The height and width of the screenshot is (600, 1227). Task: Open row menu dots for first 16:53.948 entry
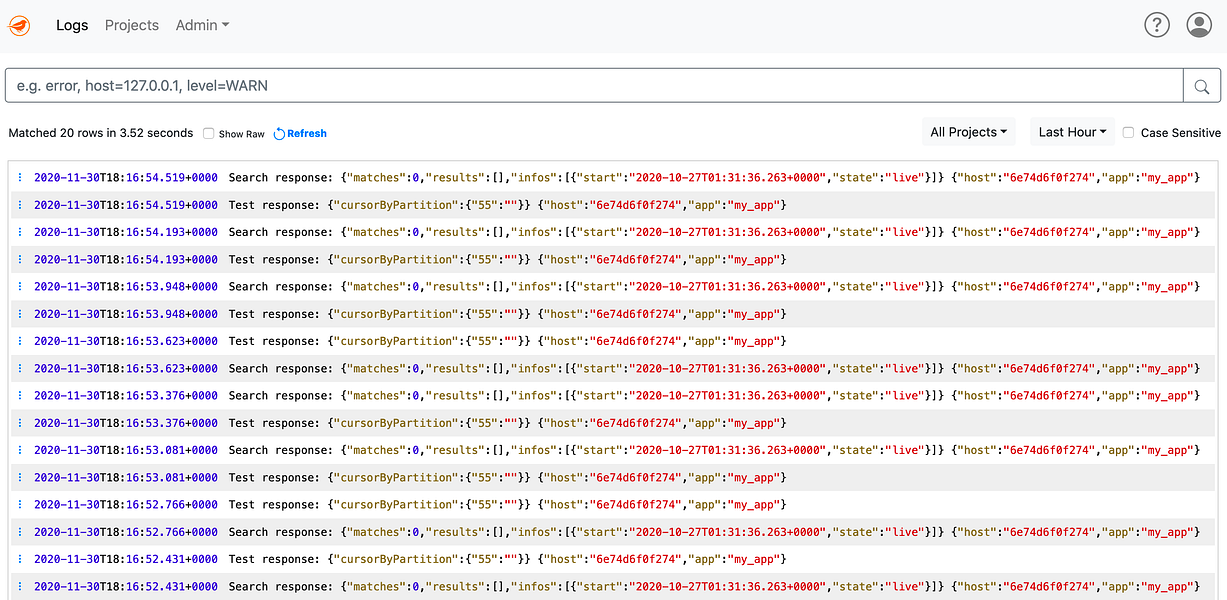pos(20,287)
